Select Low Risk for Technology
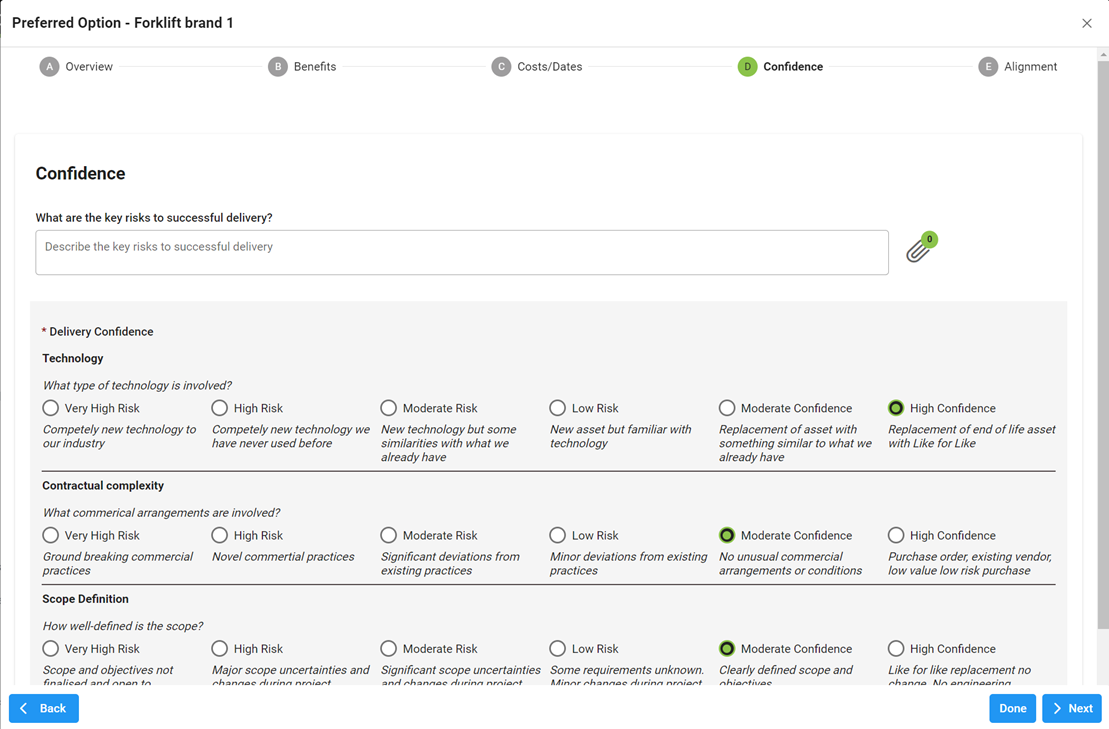 tap(557, 408)
